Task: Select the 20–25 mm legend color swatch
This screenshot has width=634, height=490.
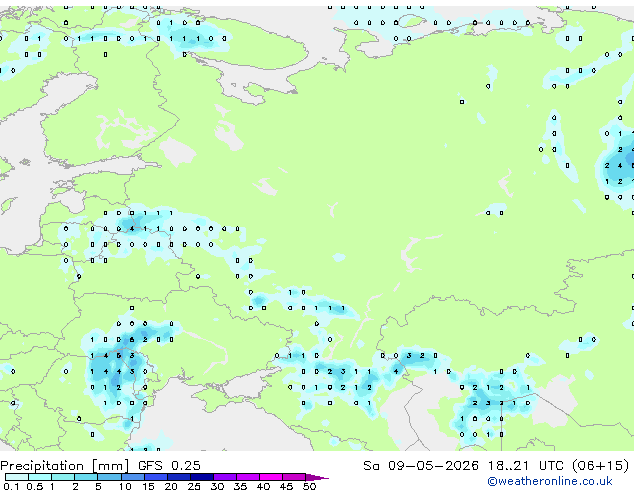Action: (x=179, y=477)
